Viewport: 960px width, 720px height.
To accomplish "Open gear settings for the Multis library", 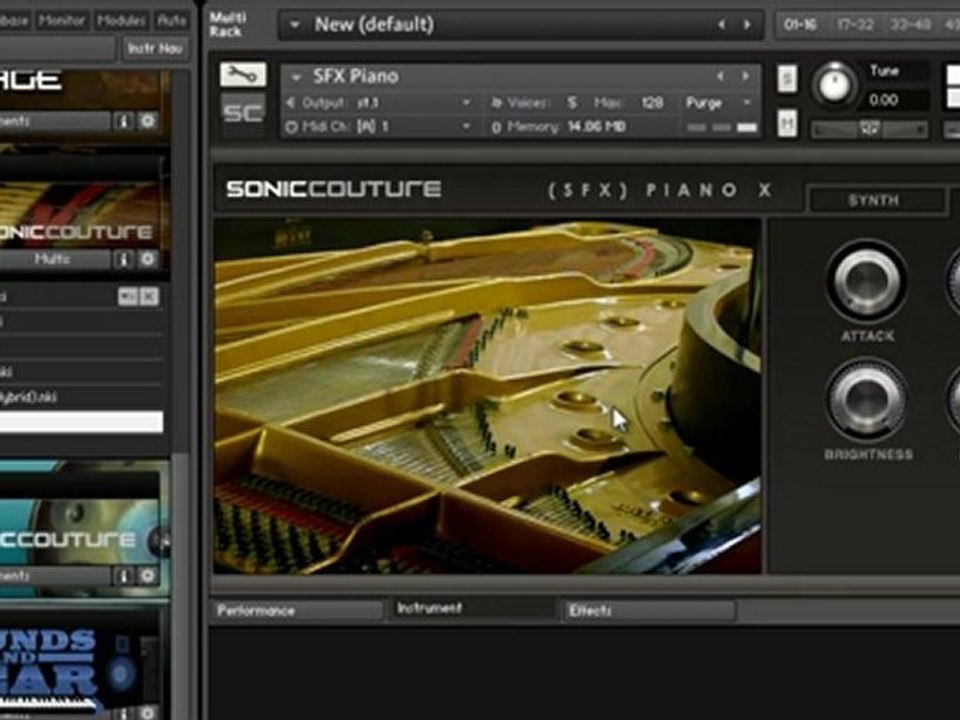I will pyautogui.click(x=148, y=260).
